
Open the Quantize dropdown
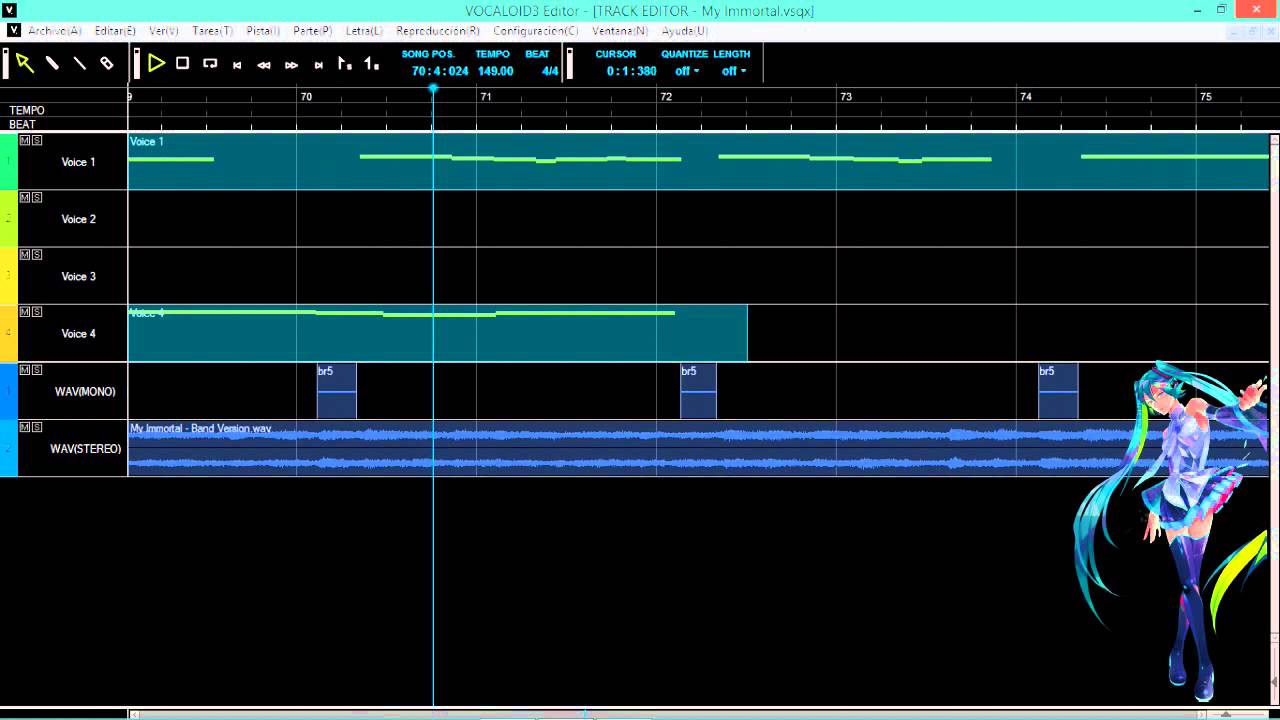[687, 71]
